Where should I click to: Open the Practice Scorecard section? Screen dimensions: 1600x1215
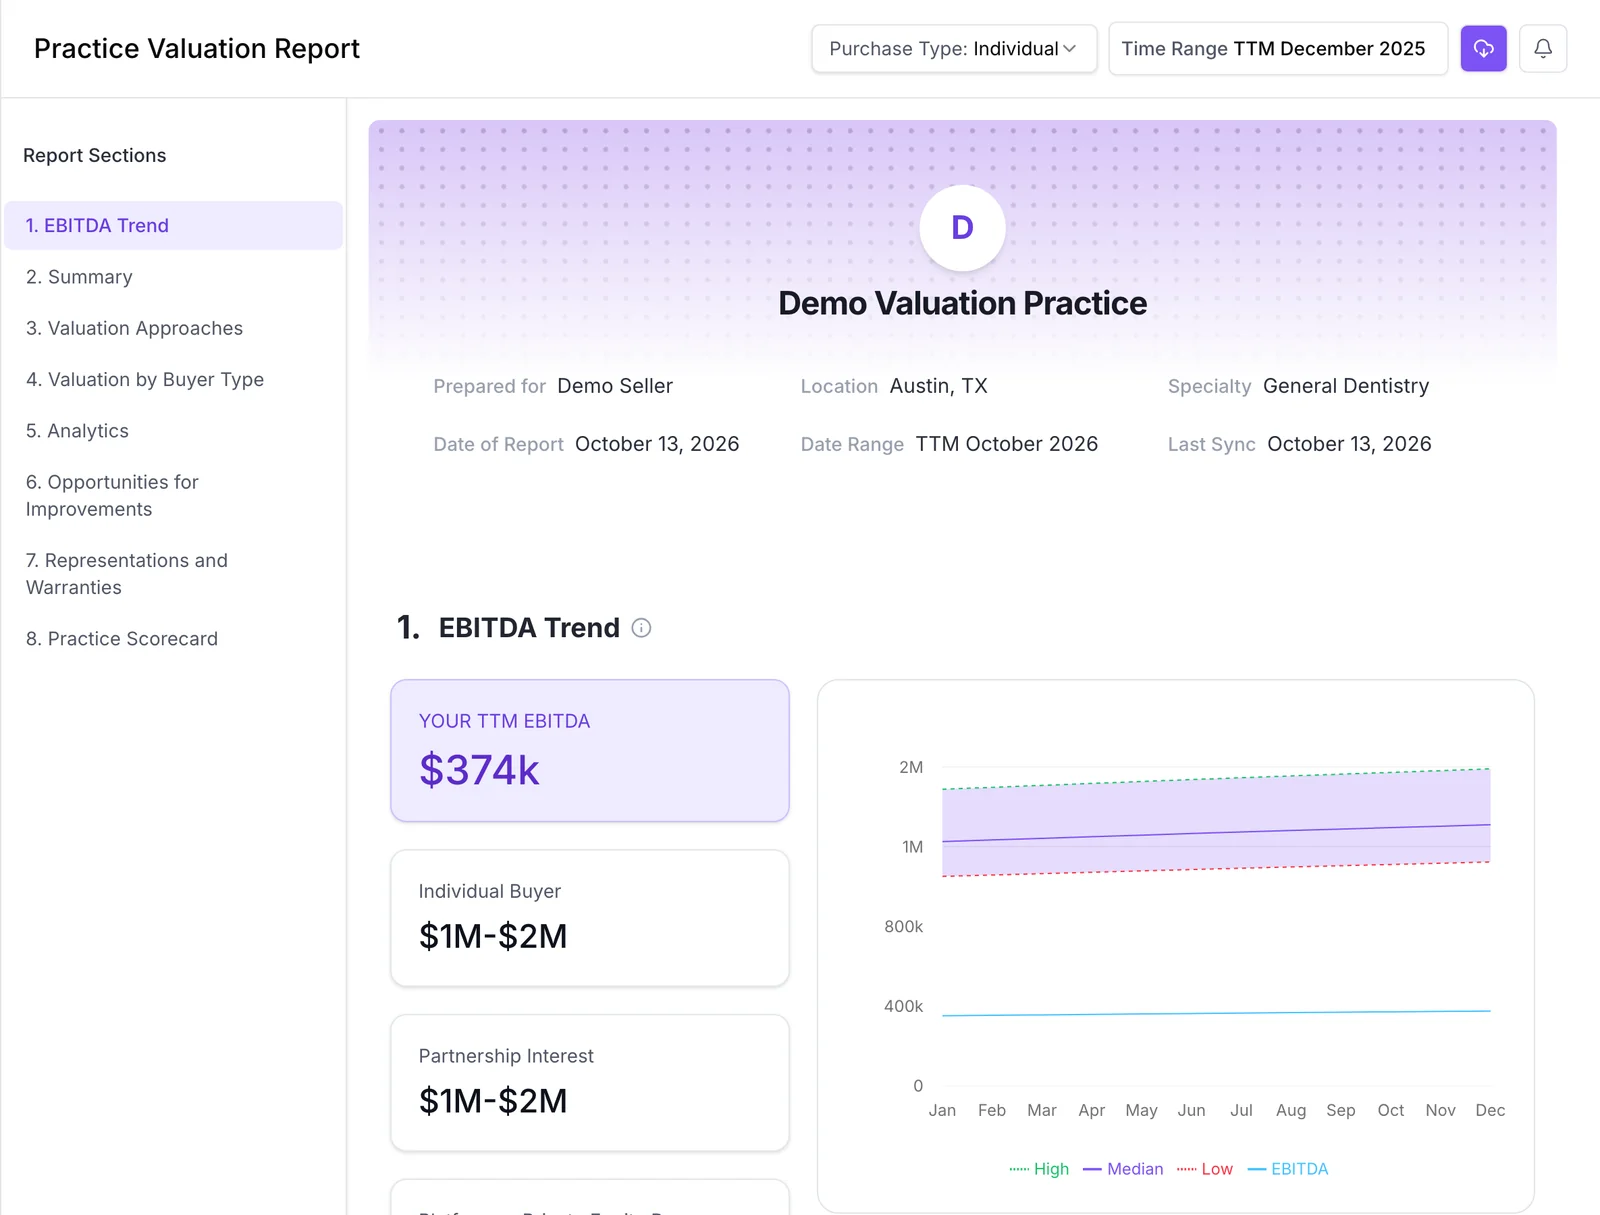pos(122,639)
